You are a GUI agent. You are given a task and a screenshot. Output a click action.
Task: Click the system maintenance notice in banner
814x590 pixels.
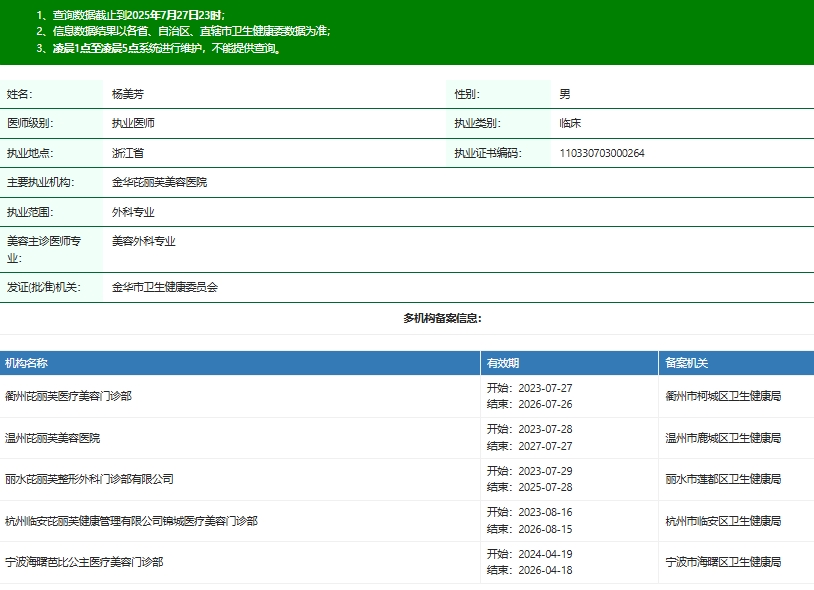pyautogui.click(x=166, y=47)
